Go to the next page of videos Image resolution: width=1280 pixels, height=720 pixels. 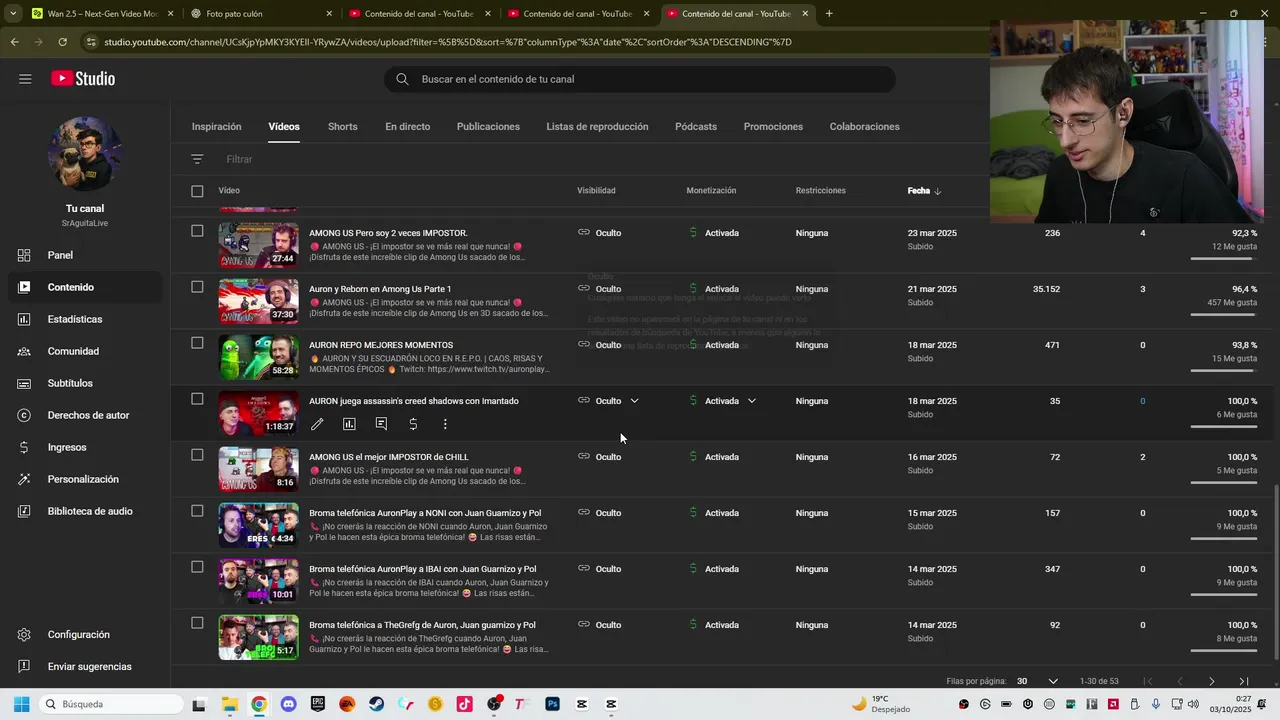pyautogui.click(x=1211, y=681)
